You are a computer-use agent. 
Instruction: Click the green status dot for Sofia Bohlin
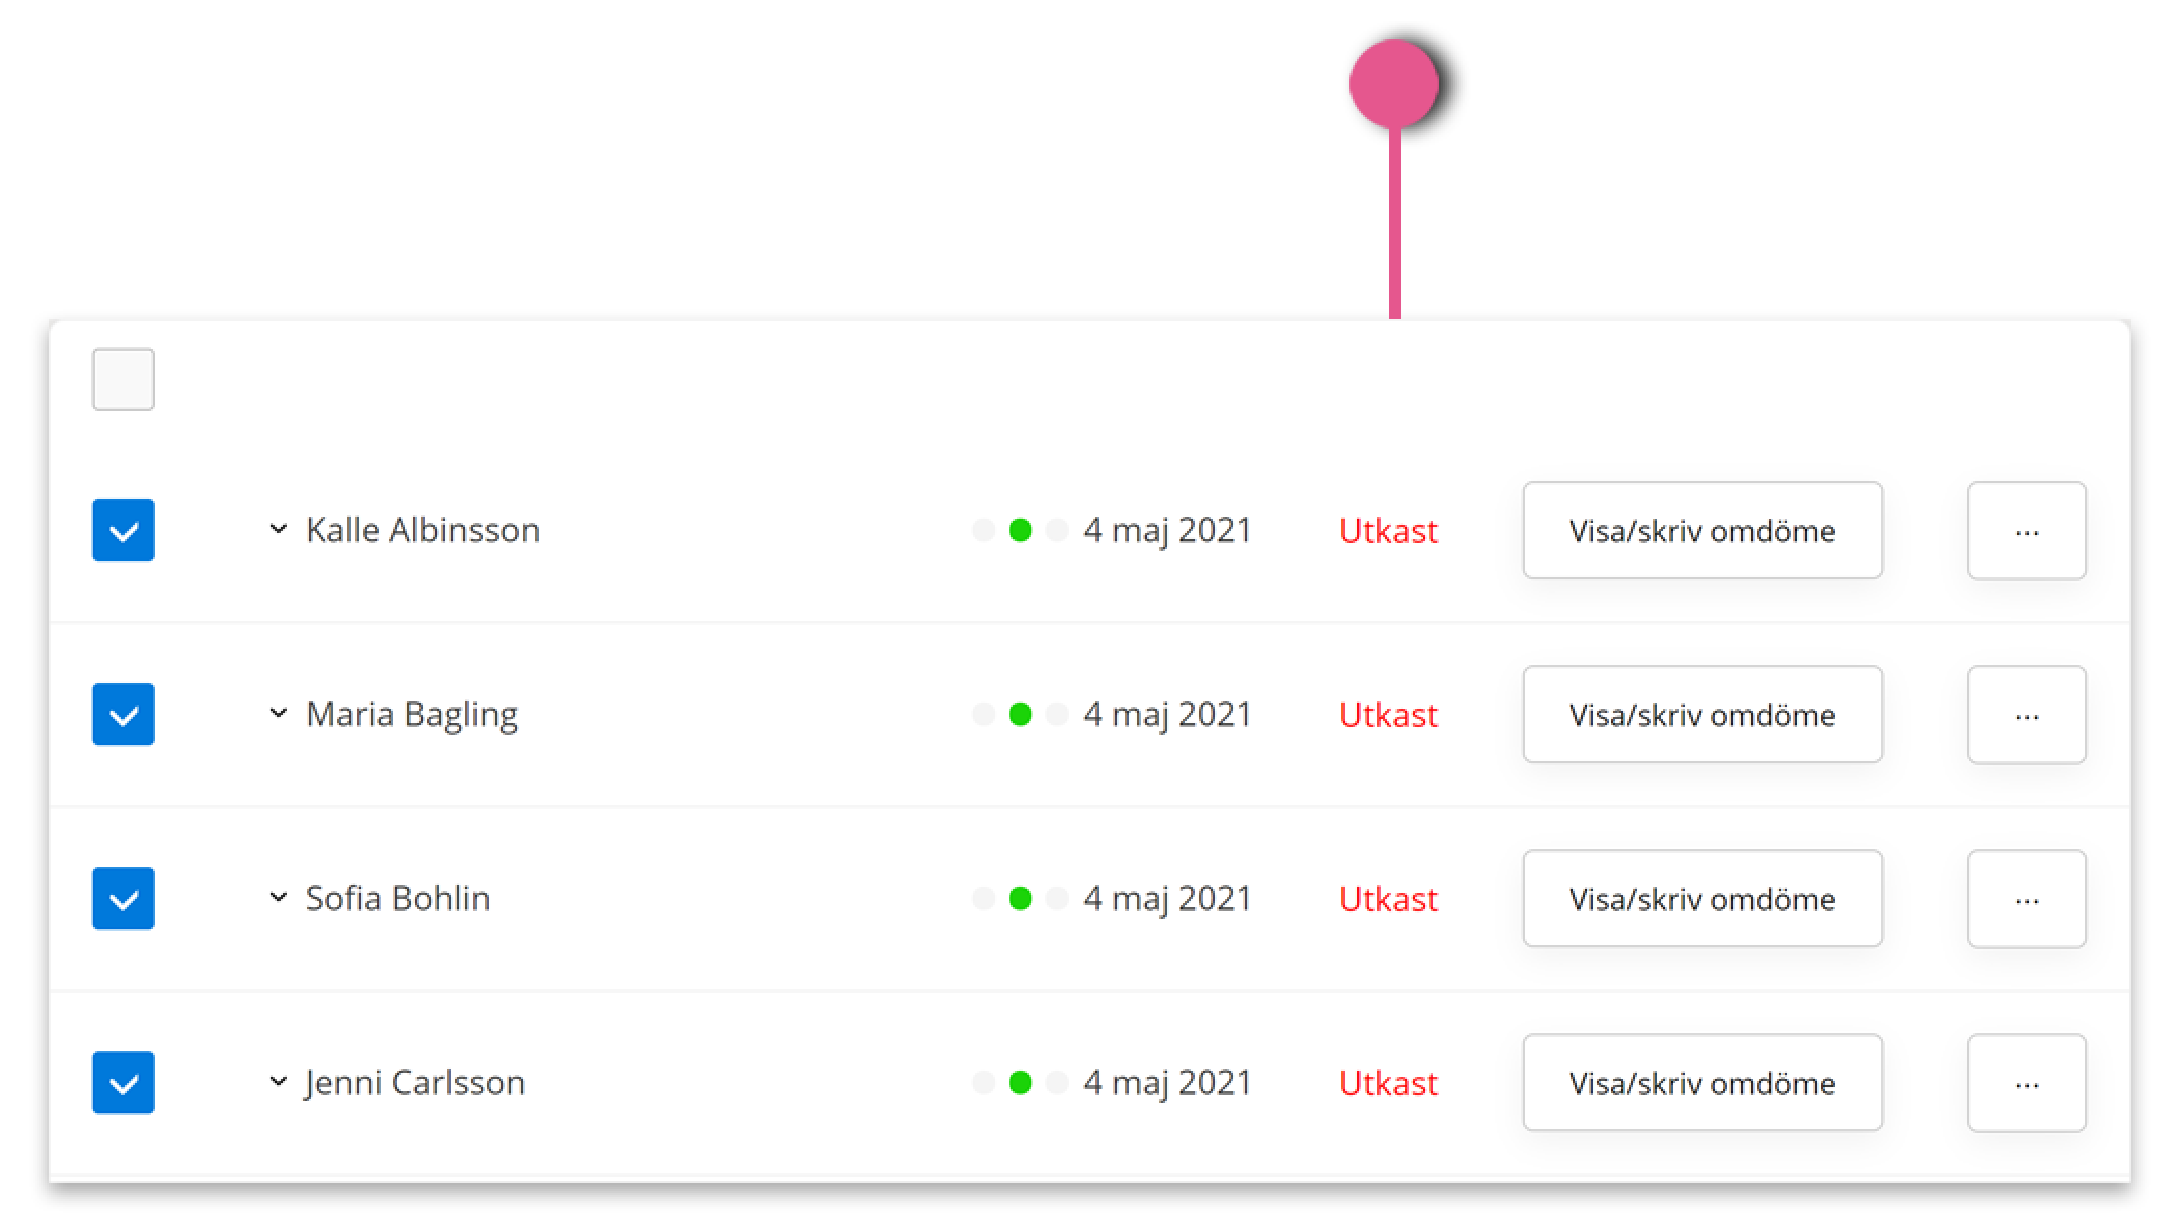tap(1020, 898)
